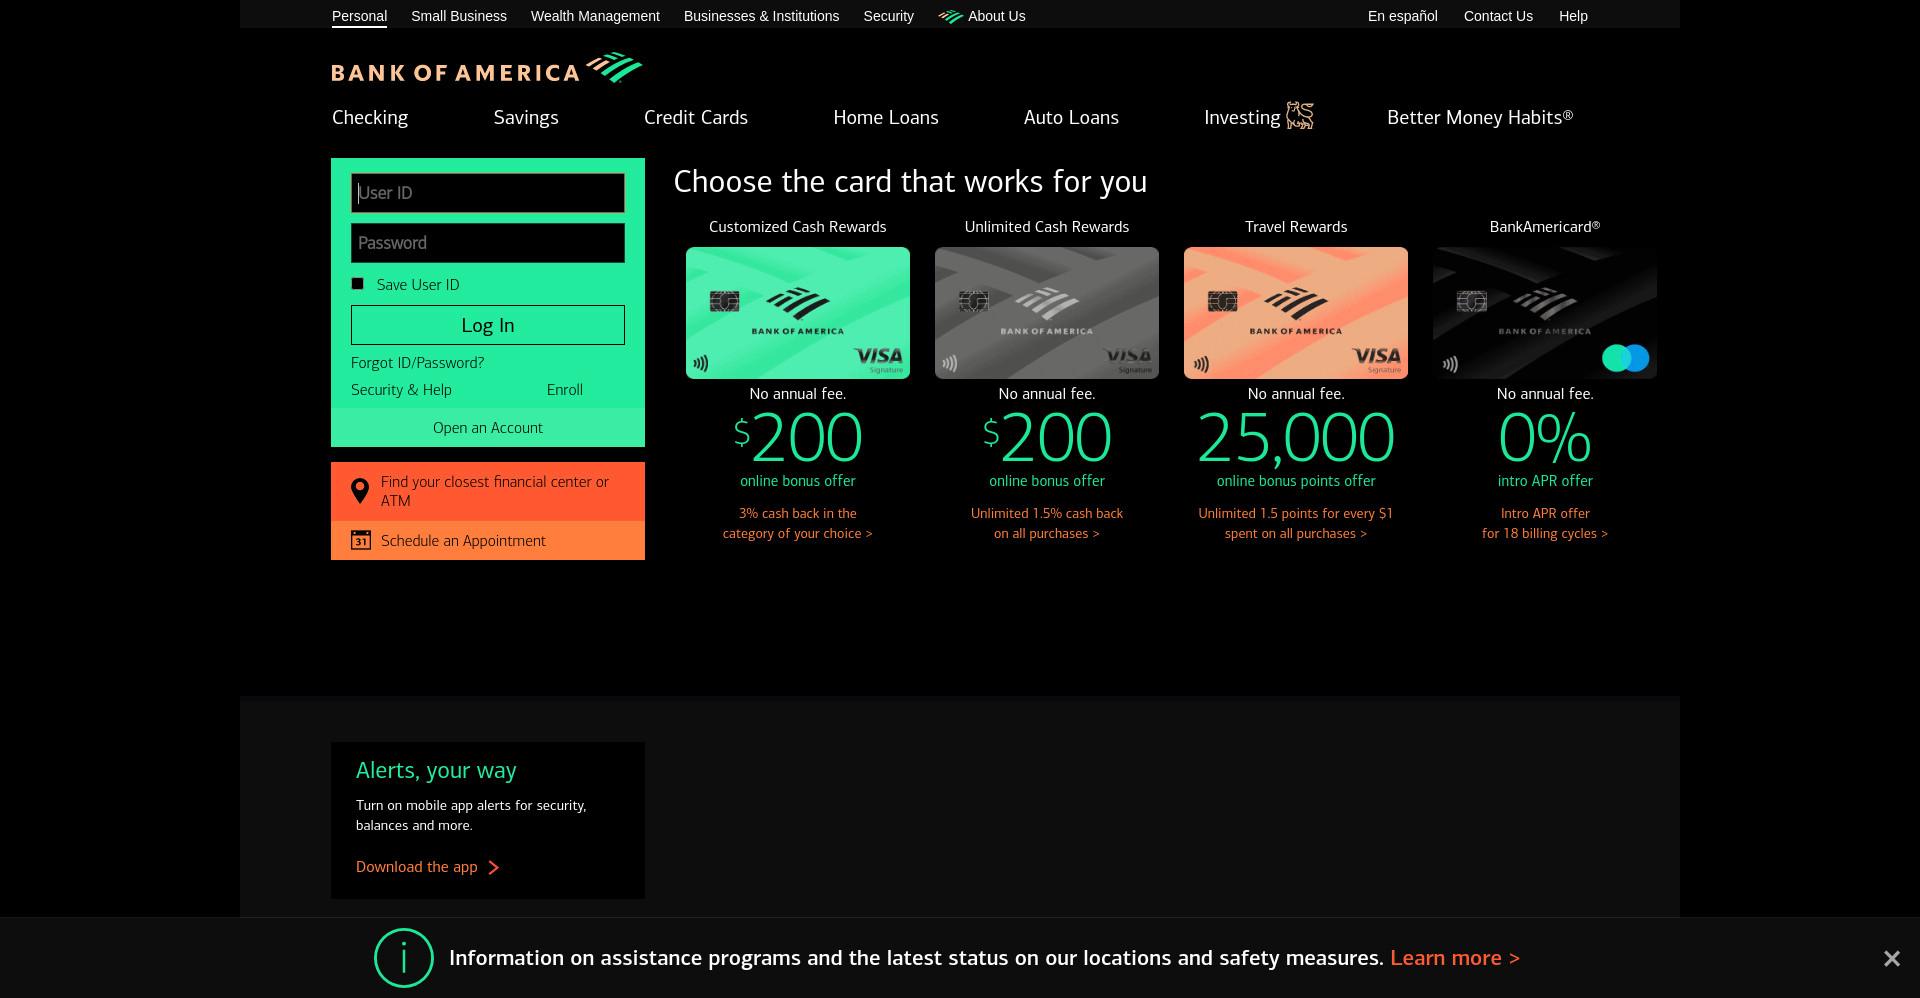Click the 0% intro APR figure
Screen dimensions: 1920x998
[x=1545, y=438]
